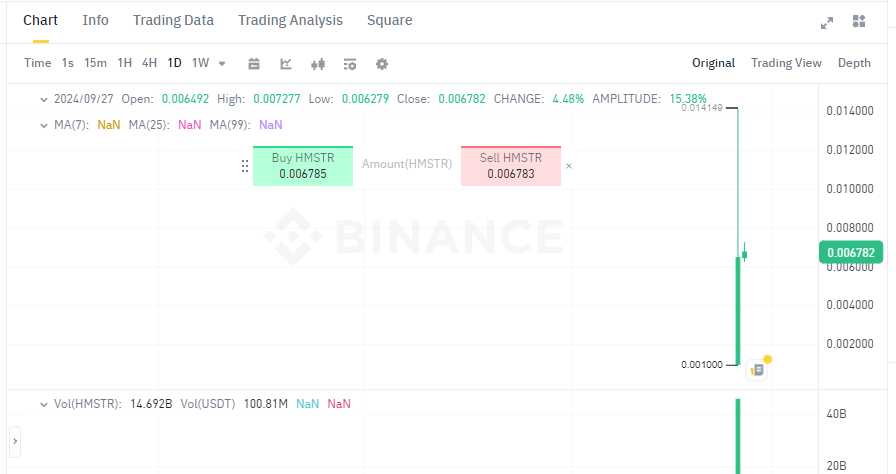Select the 1D time interval

174,63
